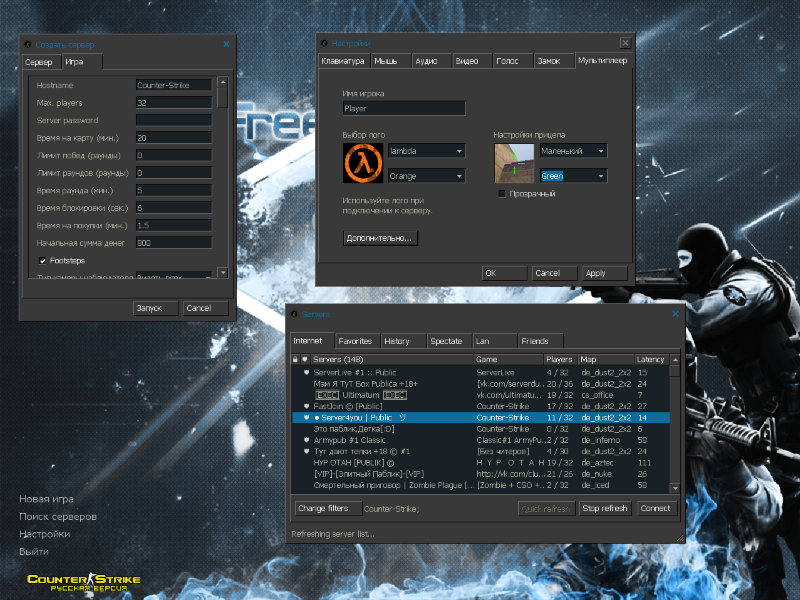Click the lambda logo preview image
Image resolution: width=800 pixels, height=600 pixels.
(363, 163)
